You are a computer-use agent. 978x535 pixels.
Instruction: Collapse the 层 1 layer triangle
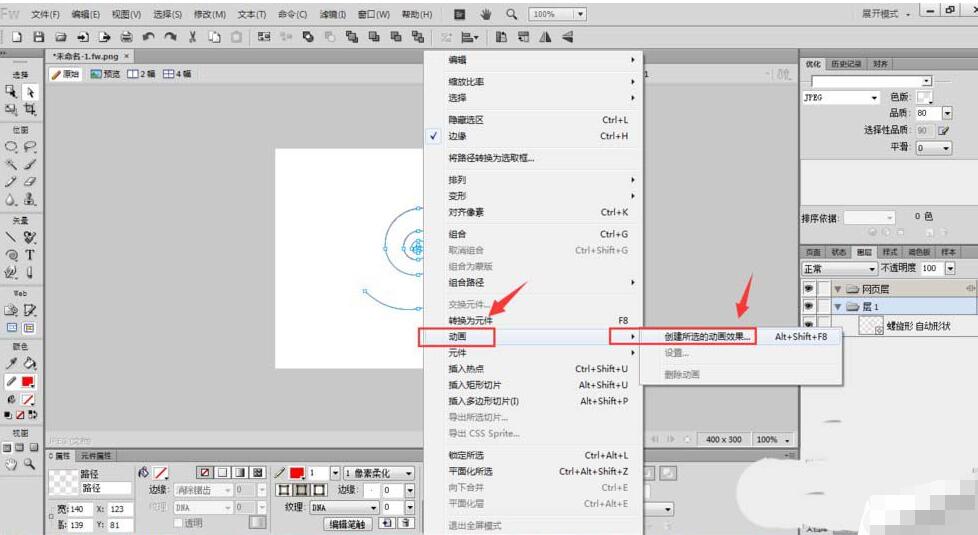pos(838,306)
